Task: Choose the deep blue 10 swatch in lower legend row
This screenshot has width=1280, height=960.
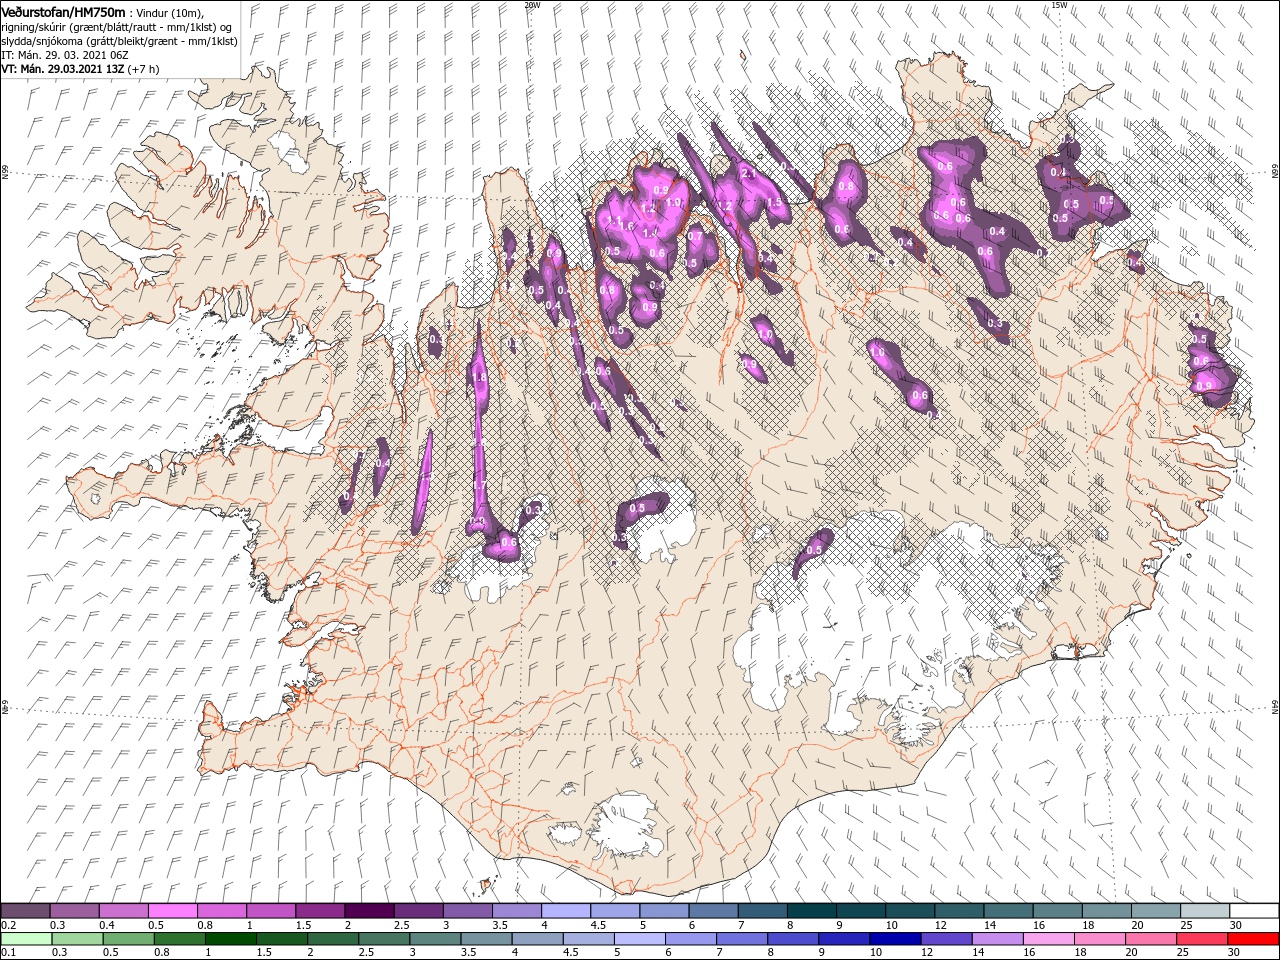Action: pos(895,939)
